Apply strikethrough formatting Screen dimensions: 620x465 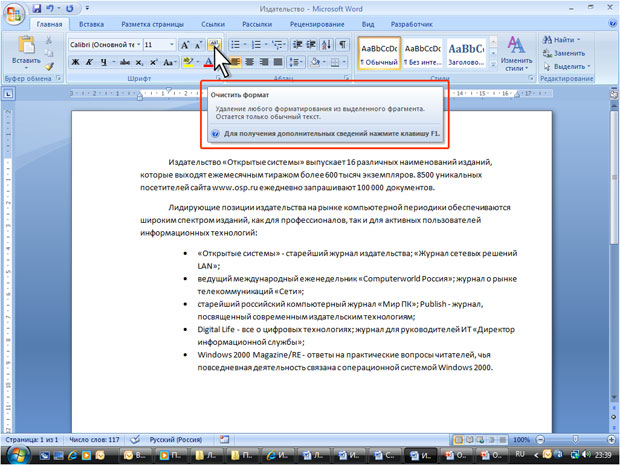pyautogui.click(x=125, y=62)
